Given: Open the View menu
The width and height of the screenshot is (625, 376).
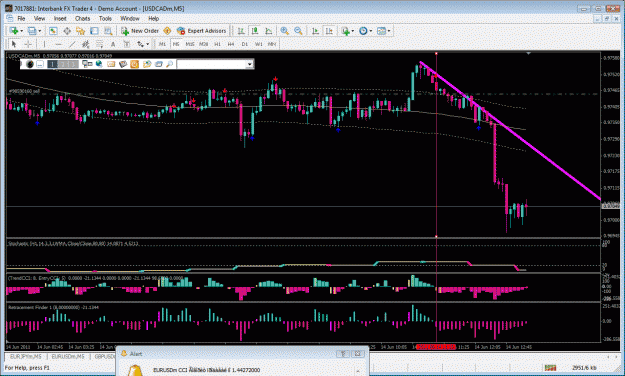Looking at the screenshot, I should pyautogui.click(x=39, y=18).
